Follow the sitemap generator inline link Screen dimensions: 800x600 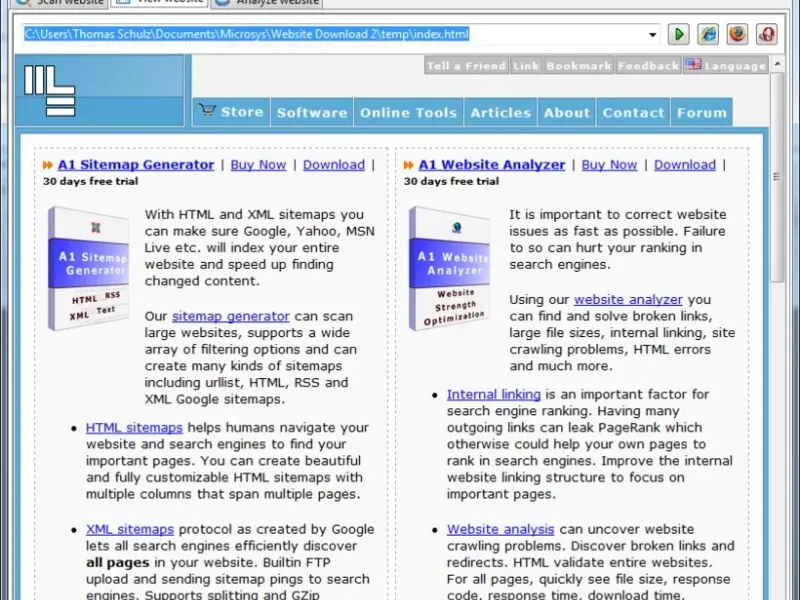tap(231, 316)
